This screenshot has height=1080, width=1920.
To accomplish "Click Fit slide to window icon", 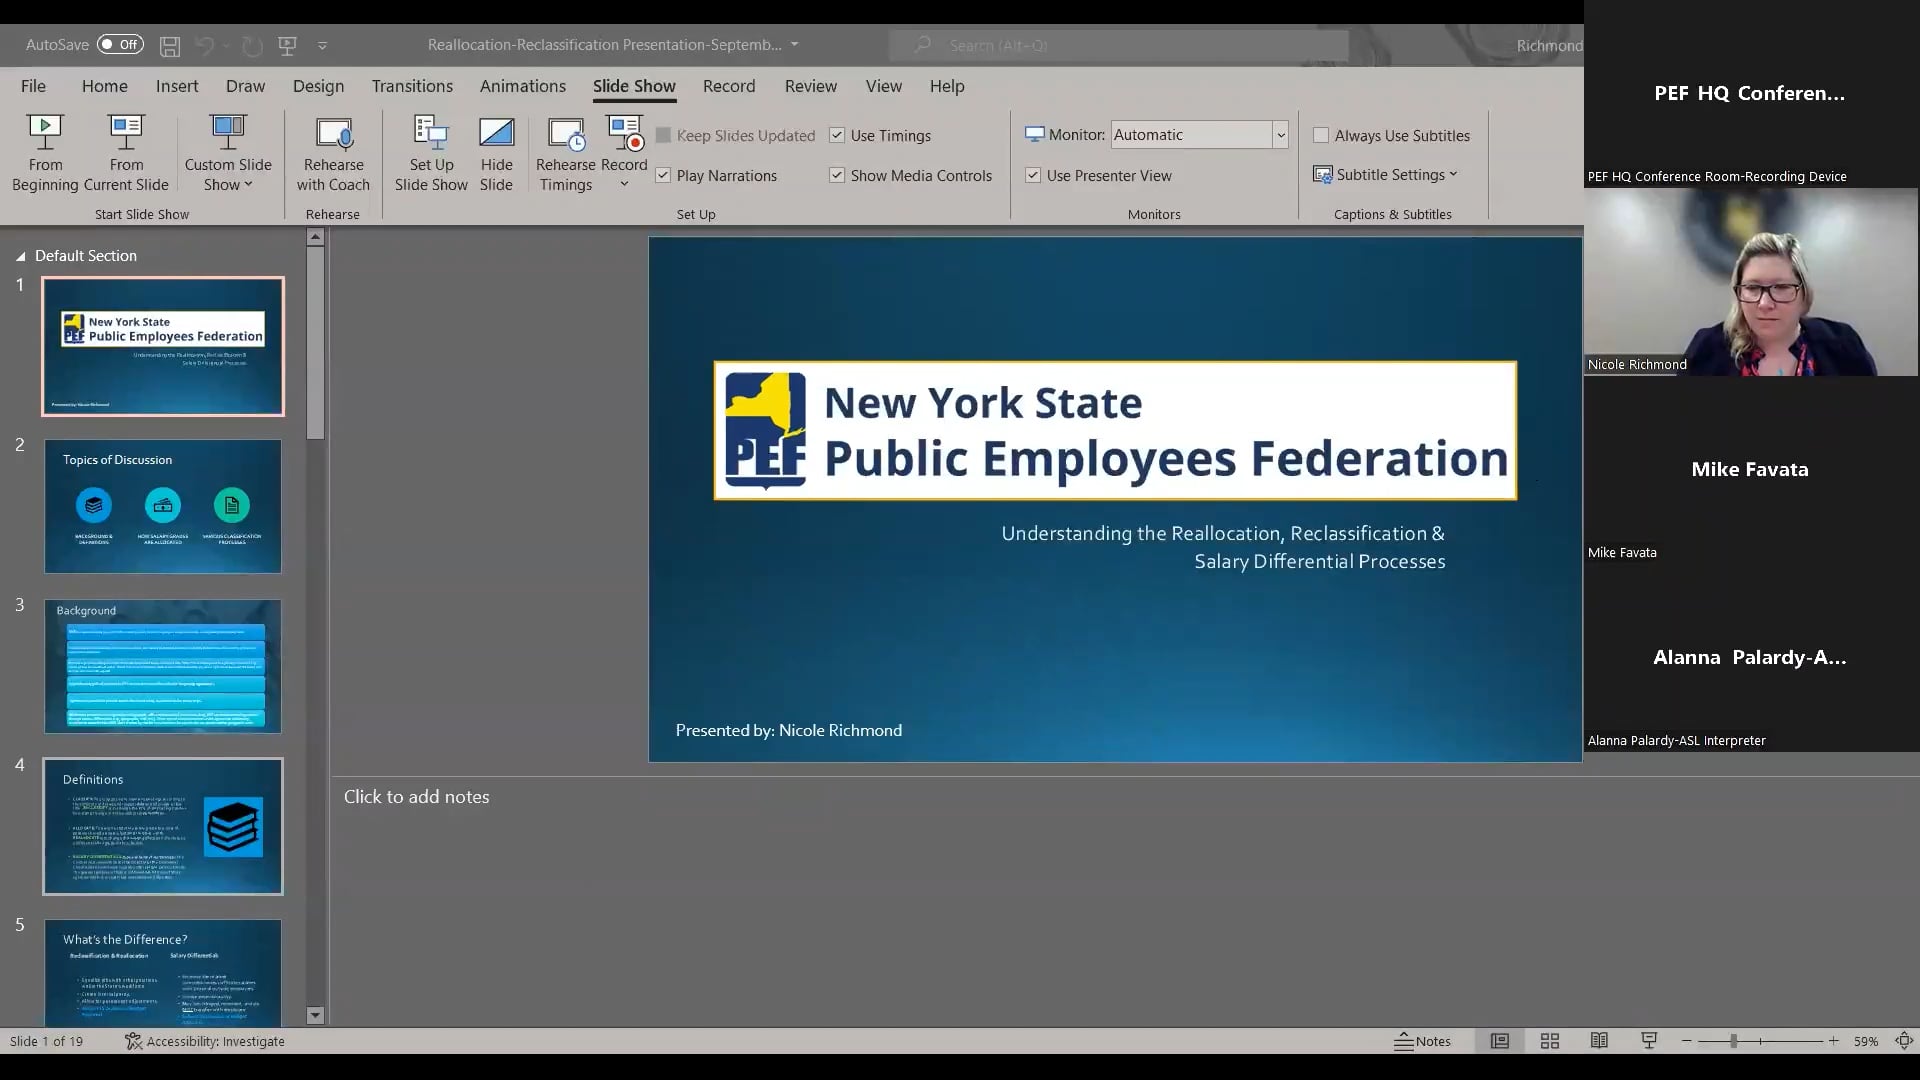I will pos(1904,1041).
